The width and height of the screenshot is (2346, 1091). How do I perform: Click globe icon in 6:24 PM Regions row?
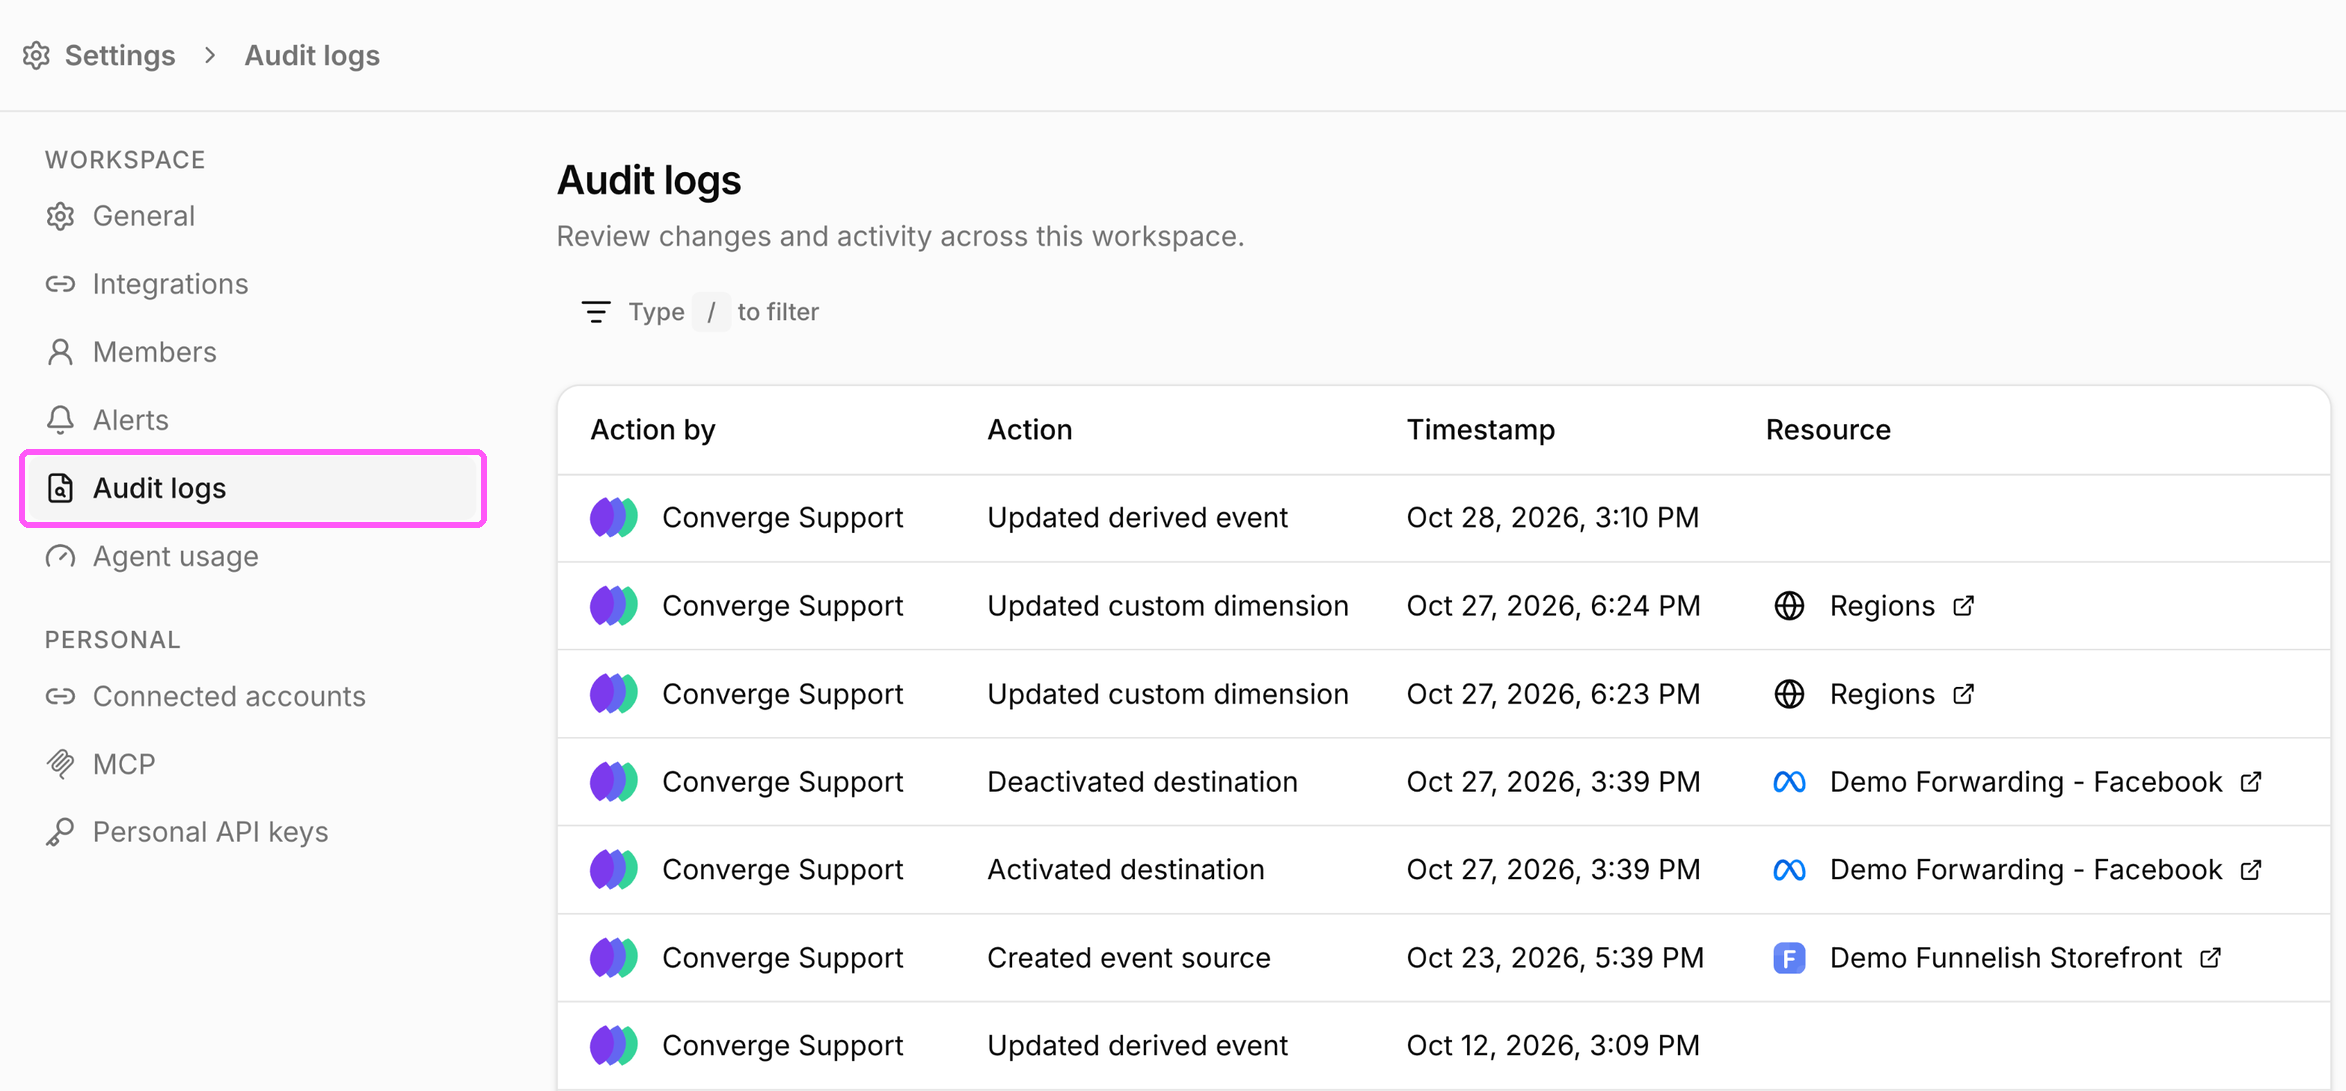[x=1789, y=606]
